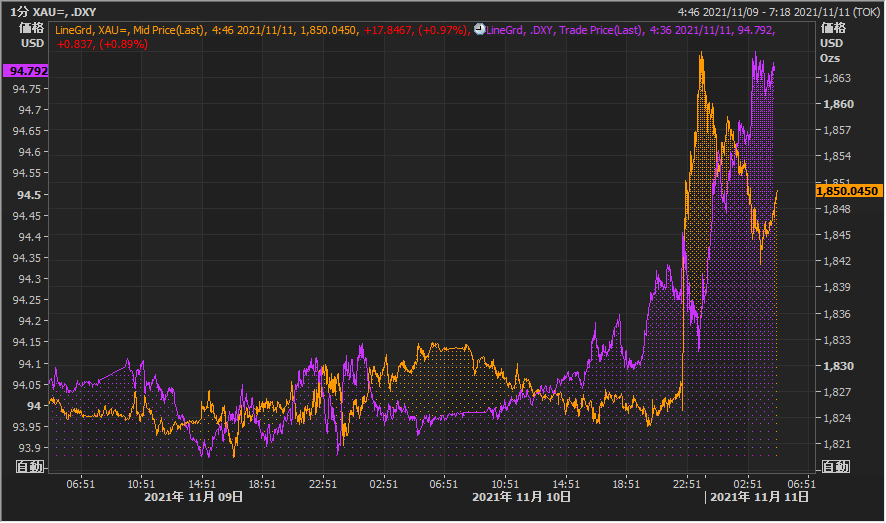Click the bold 94.5 left axis label
886x523 pixels.
coord(29,195)
